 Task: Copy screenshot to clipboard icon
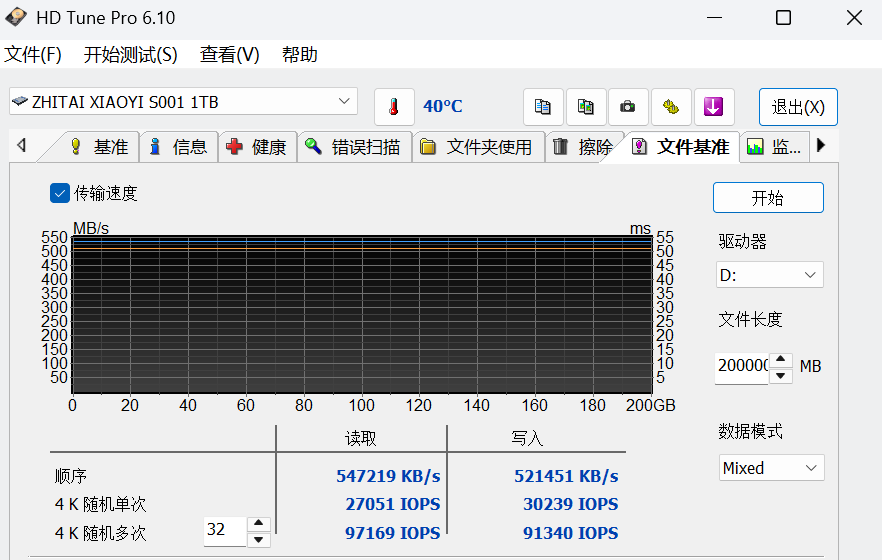(x=586, y=107)
